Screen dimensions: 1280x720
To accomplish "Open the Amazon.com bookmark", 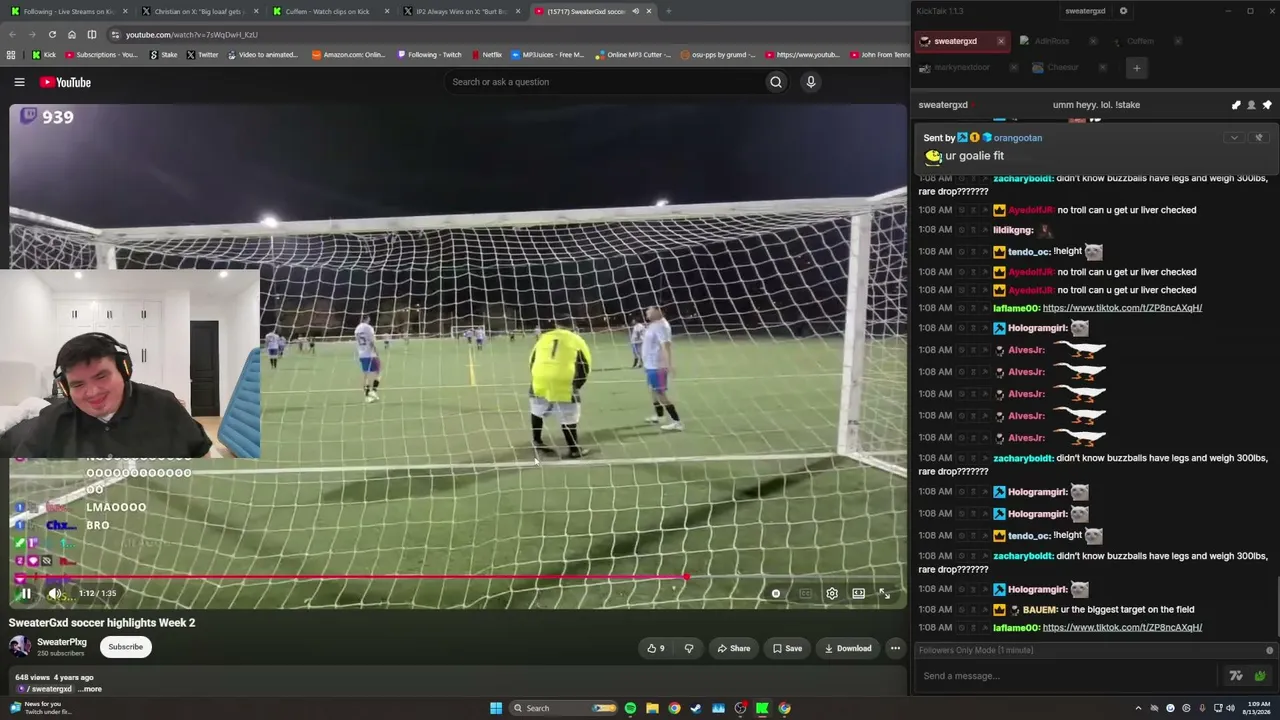I will [x=348, y=55].
